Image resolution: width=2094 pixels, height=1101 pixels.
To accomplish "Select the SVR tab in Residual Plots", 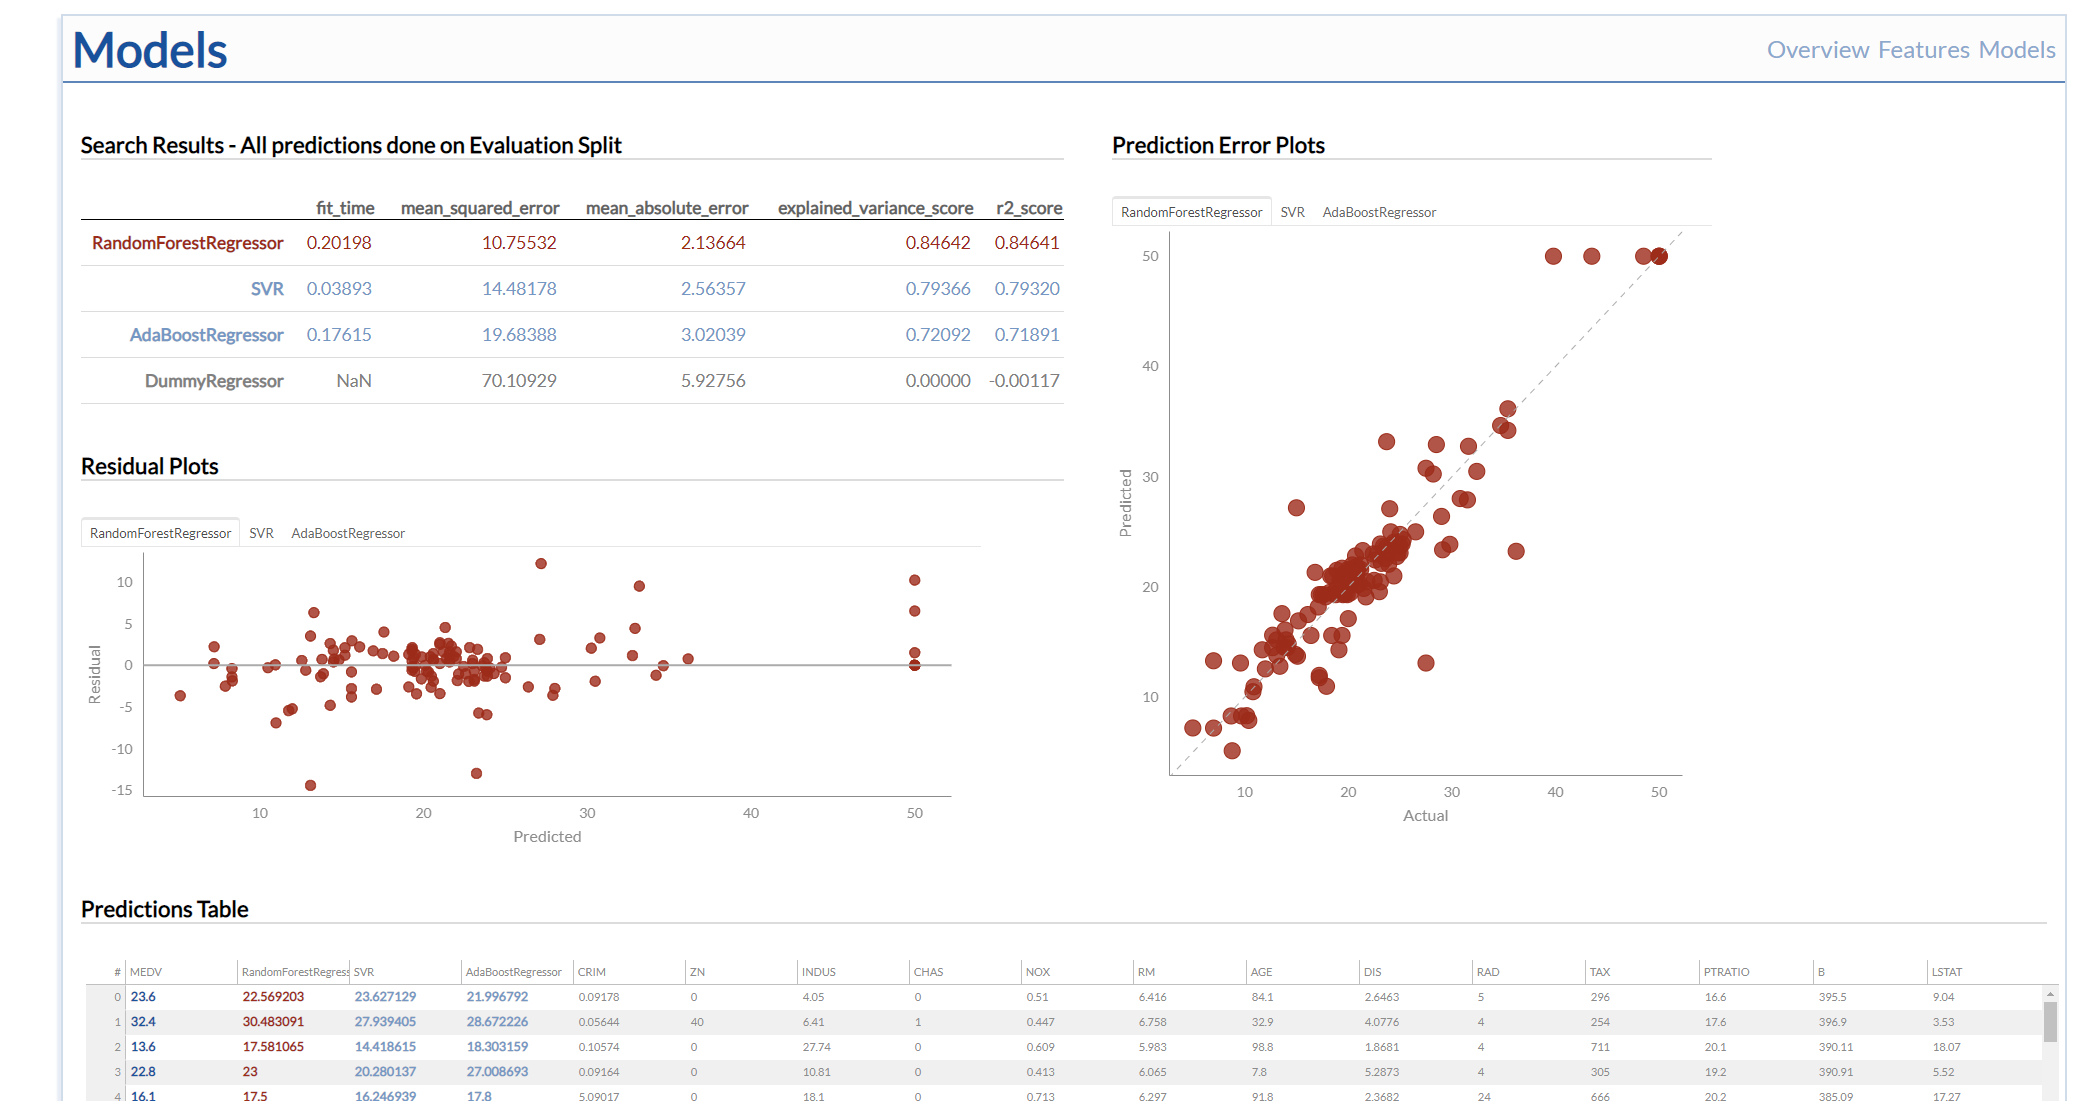I will (x=261, y=533).
